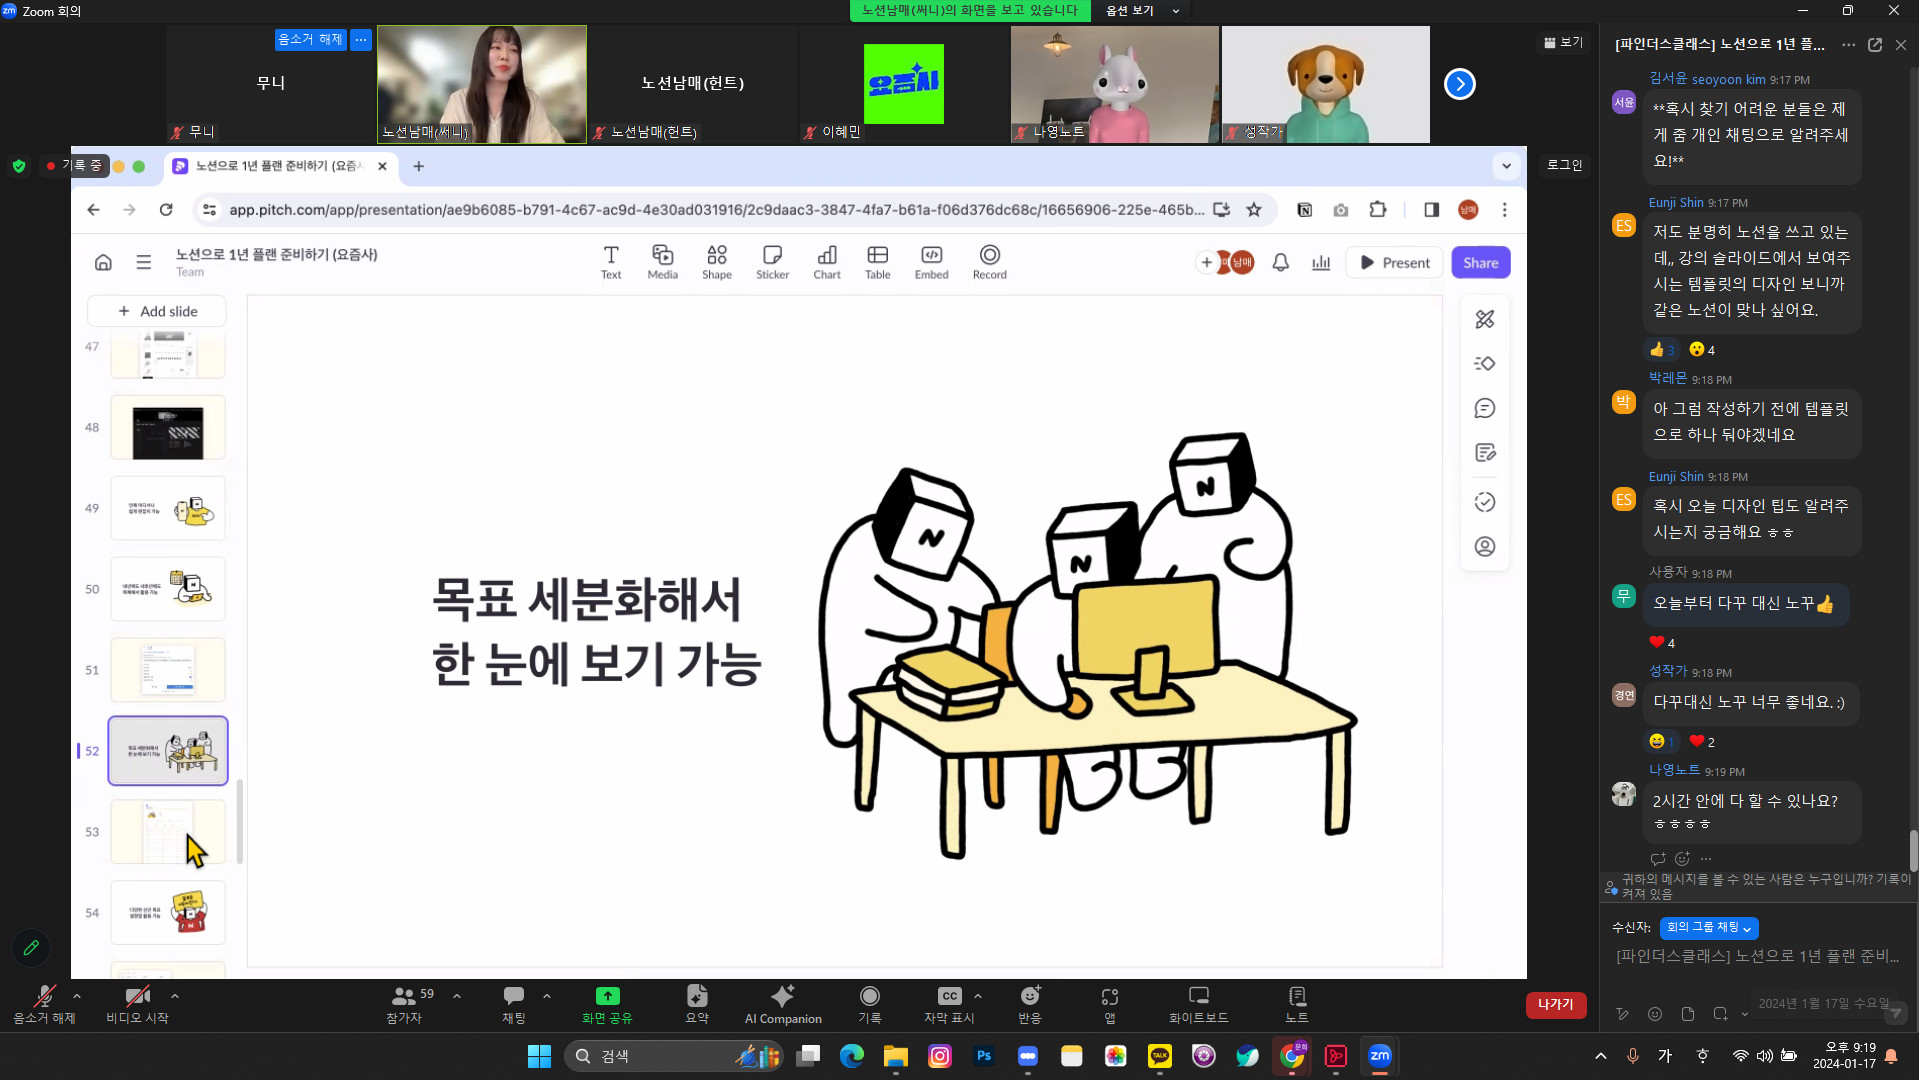Open the Media insert tool
Viewport: 1919px width, 1080px height.
click(662, 262)
